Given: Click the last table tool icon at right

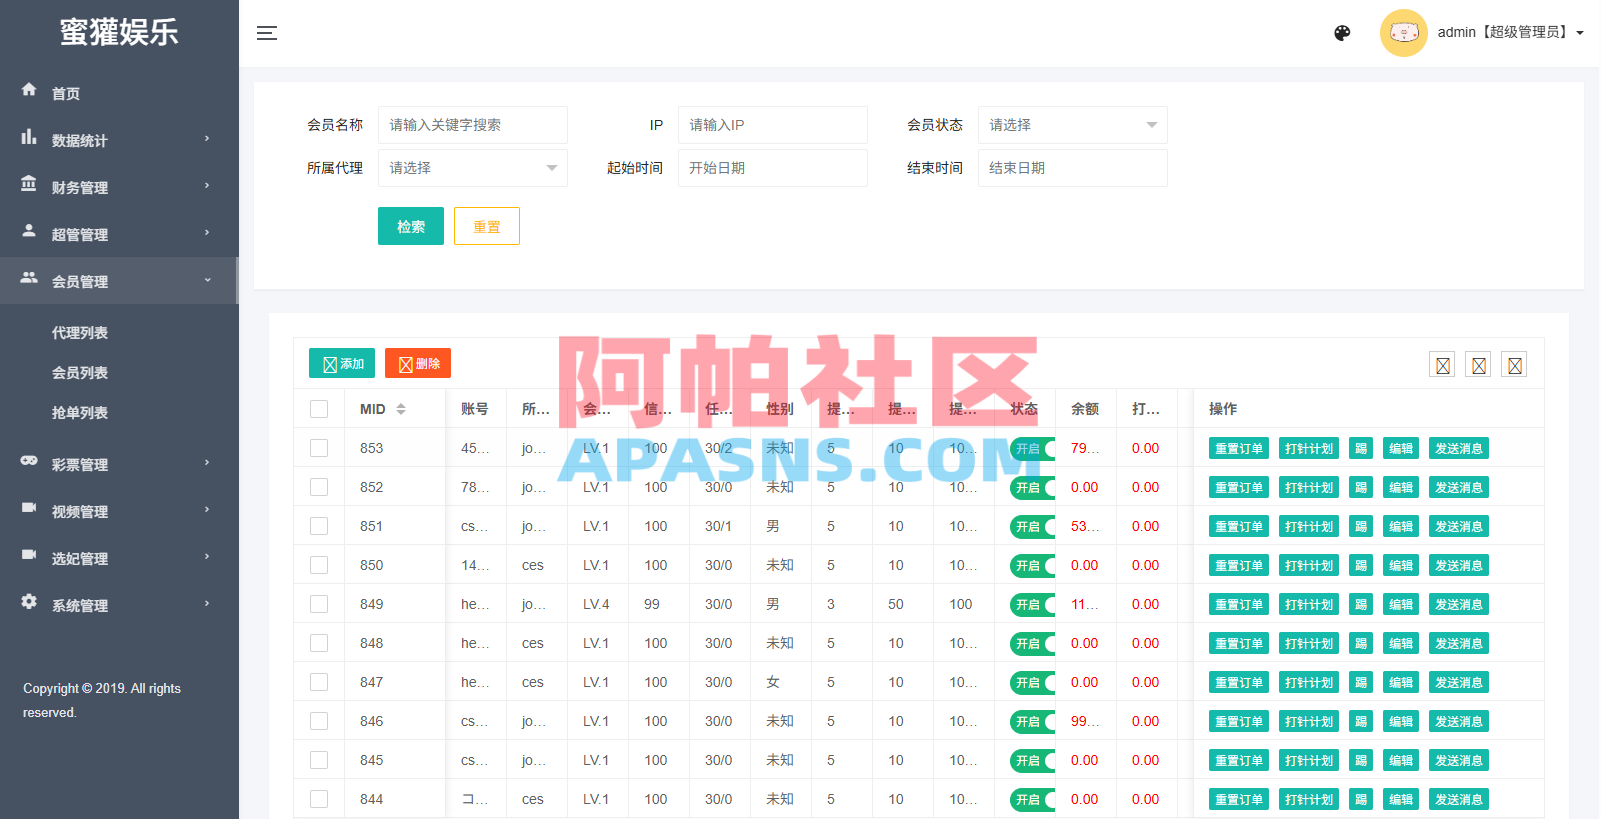Looking at the screenshot, I should [1515, 365].
